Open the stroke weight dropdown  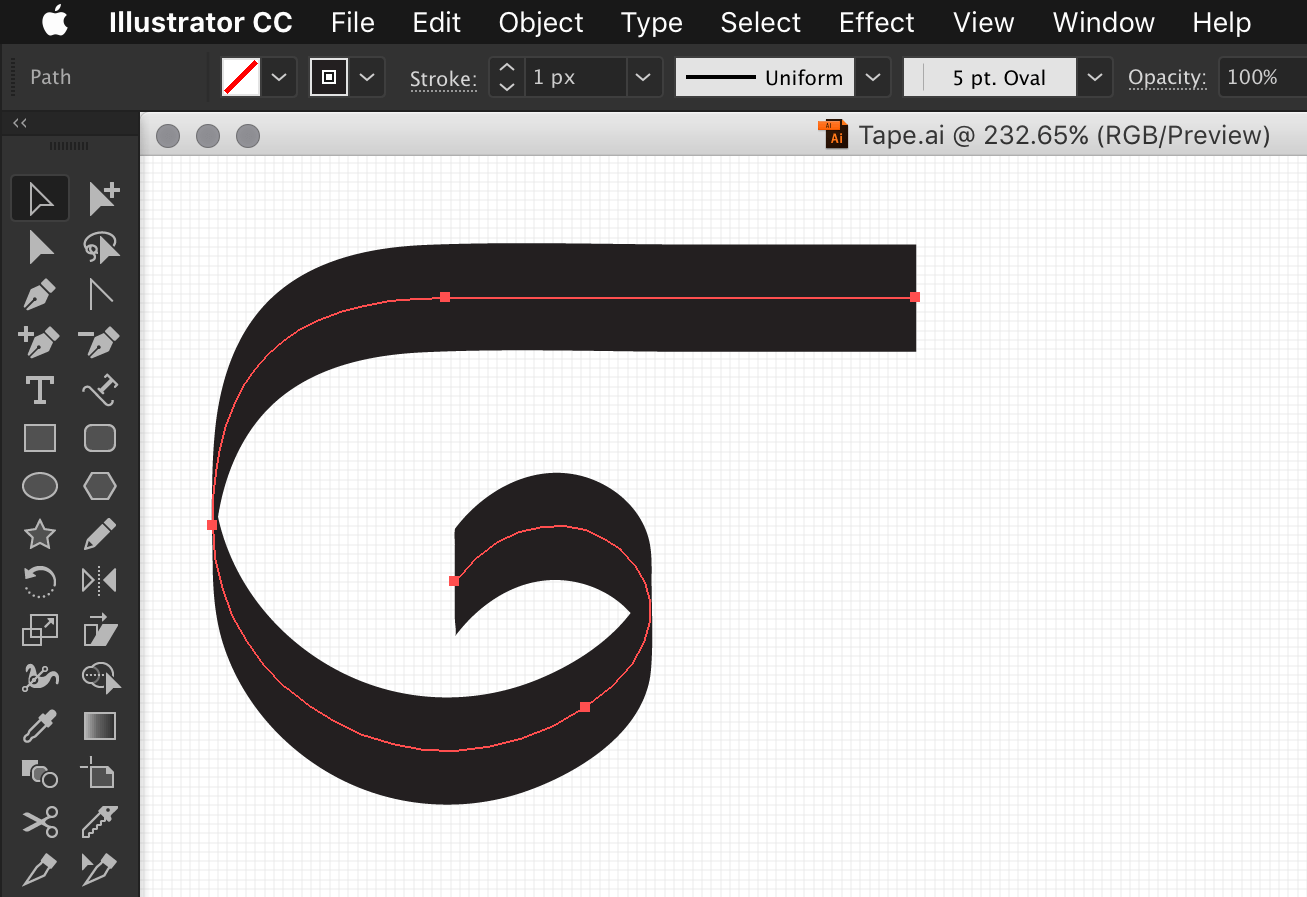(x=643, y=77)
